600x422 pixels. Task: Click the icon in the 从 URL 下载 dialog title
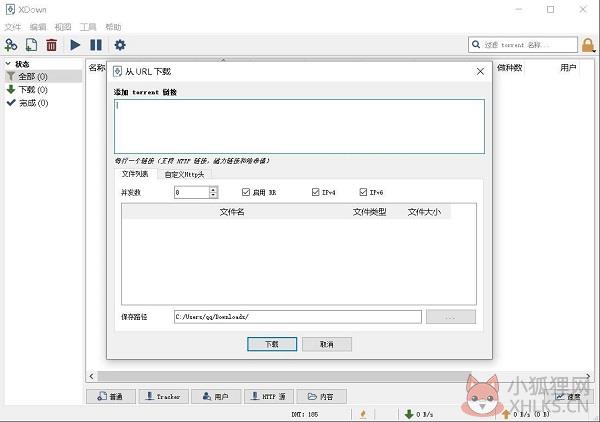117,72
